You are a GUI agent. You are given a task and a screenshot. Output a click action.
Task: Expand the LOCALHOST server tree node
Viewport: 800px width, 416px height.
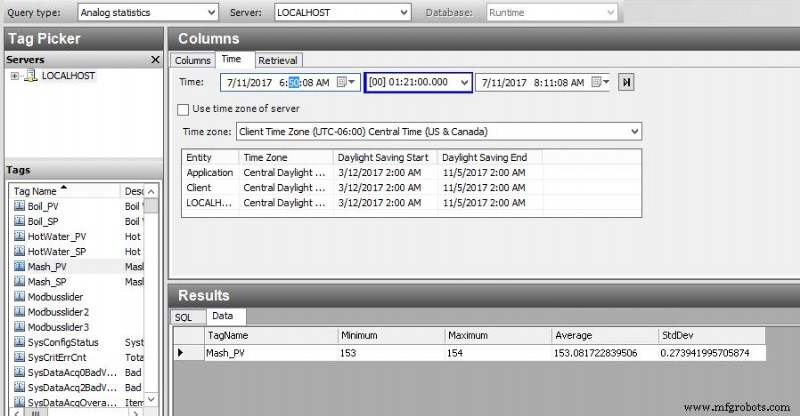coord(15,76)
